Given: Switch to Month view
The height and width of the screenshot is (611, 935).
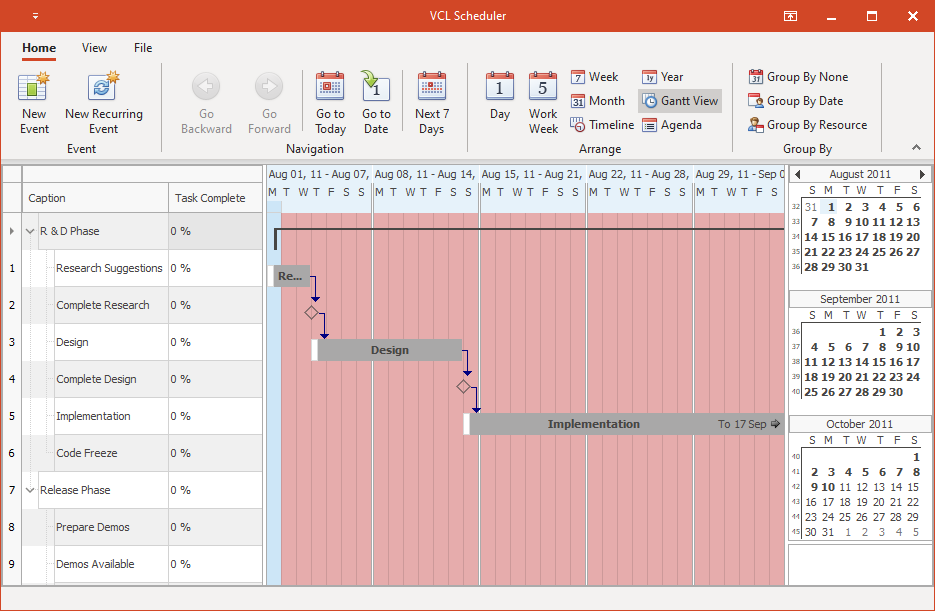Looking at the screenshot, I should pos(598,100).
